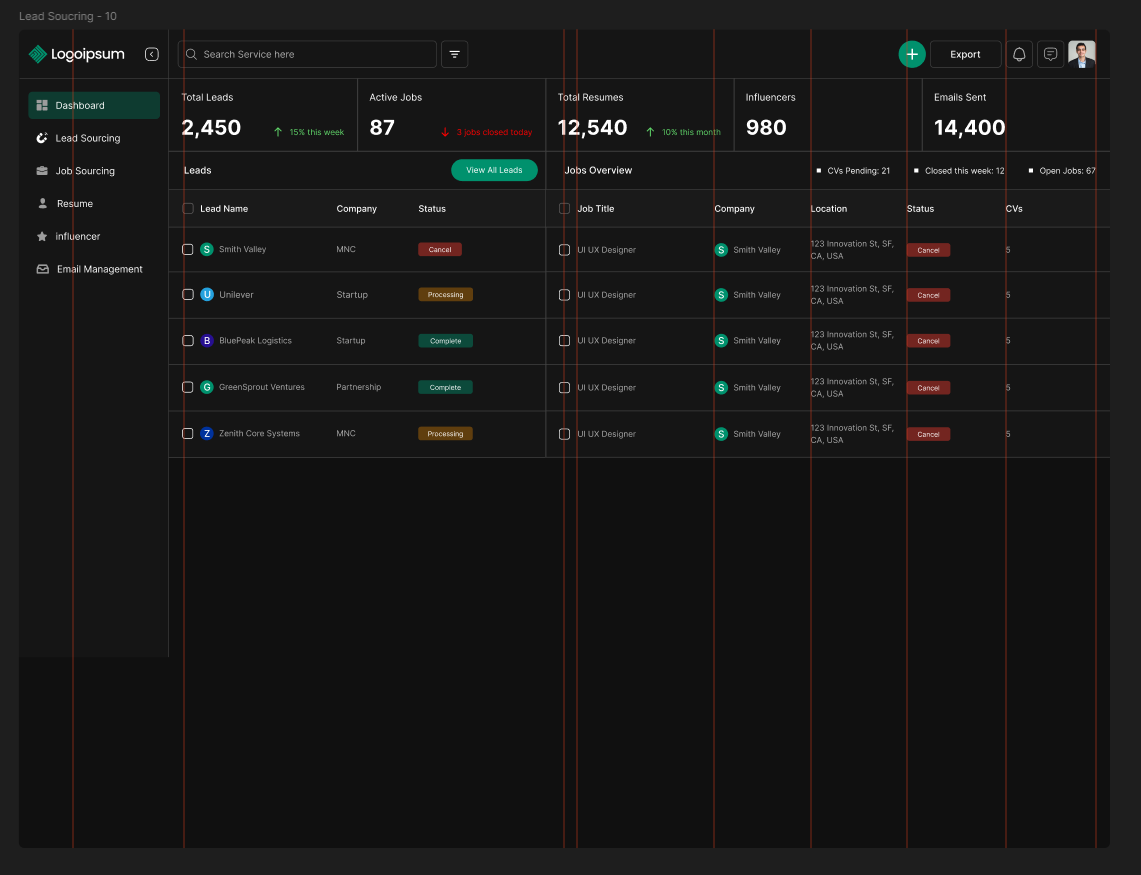
Task: Select the BluePeak Logistics row checkbox
Action: (188, 341)
